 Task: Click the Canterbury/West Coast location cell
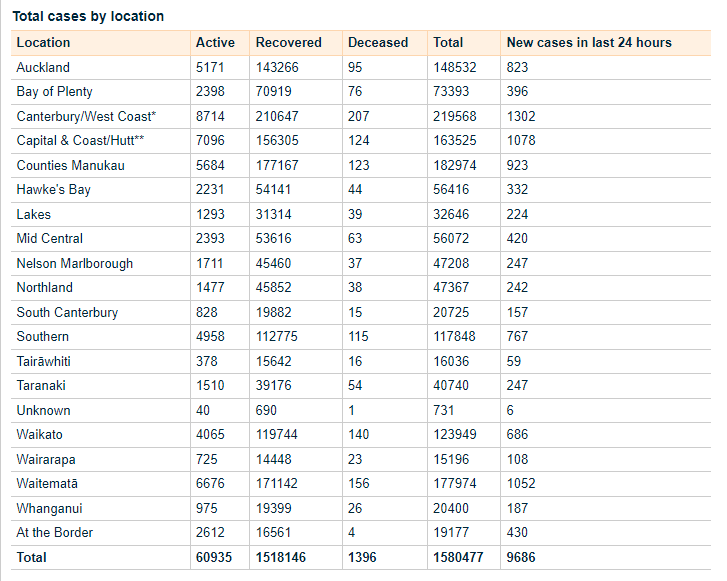[86, 116]
